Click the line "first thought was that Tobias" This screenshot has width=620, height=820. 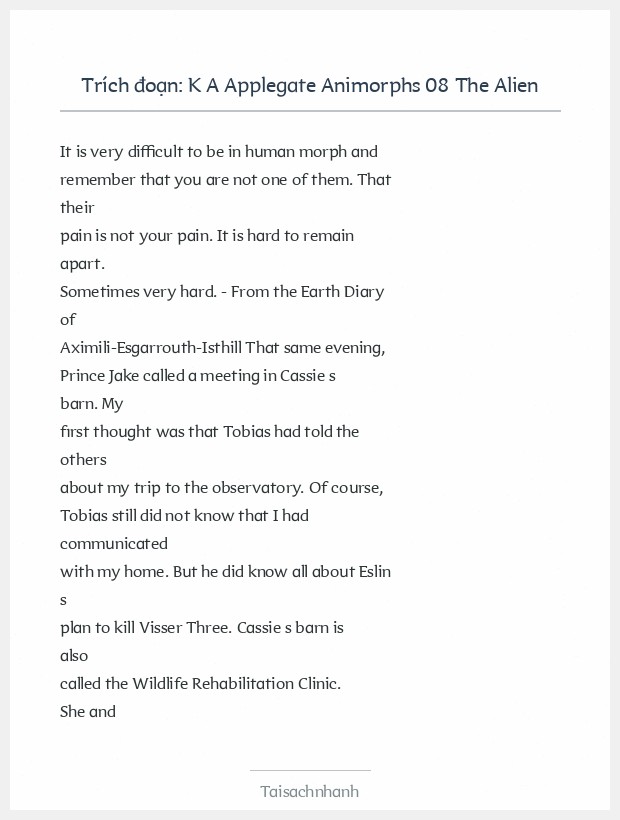(x=209, y=432)
